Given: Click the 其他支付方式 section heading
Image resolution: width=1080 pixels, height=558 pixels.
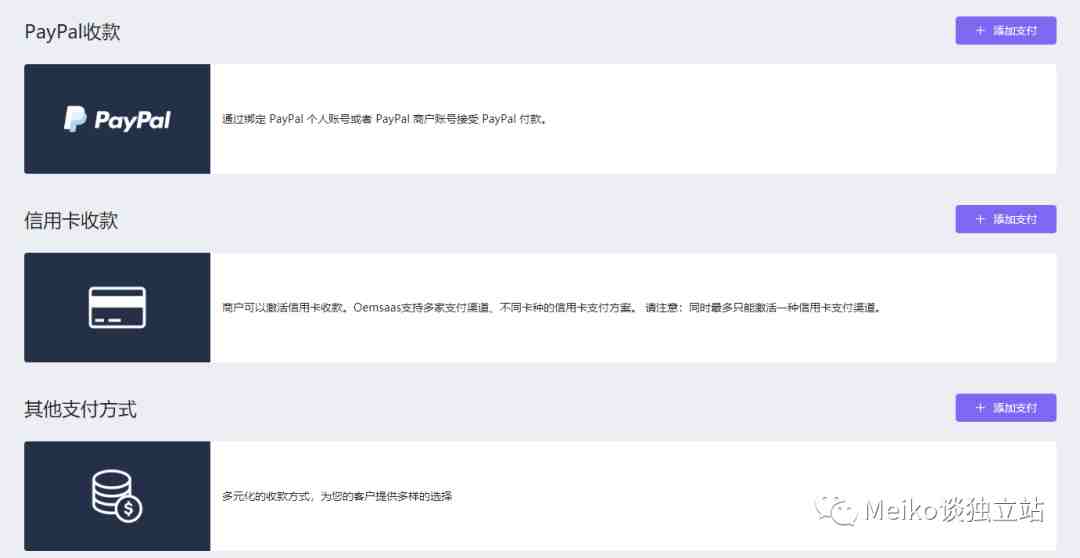Looking at the screenshot, I should 81,409.
